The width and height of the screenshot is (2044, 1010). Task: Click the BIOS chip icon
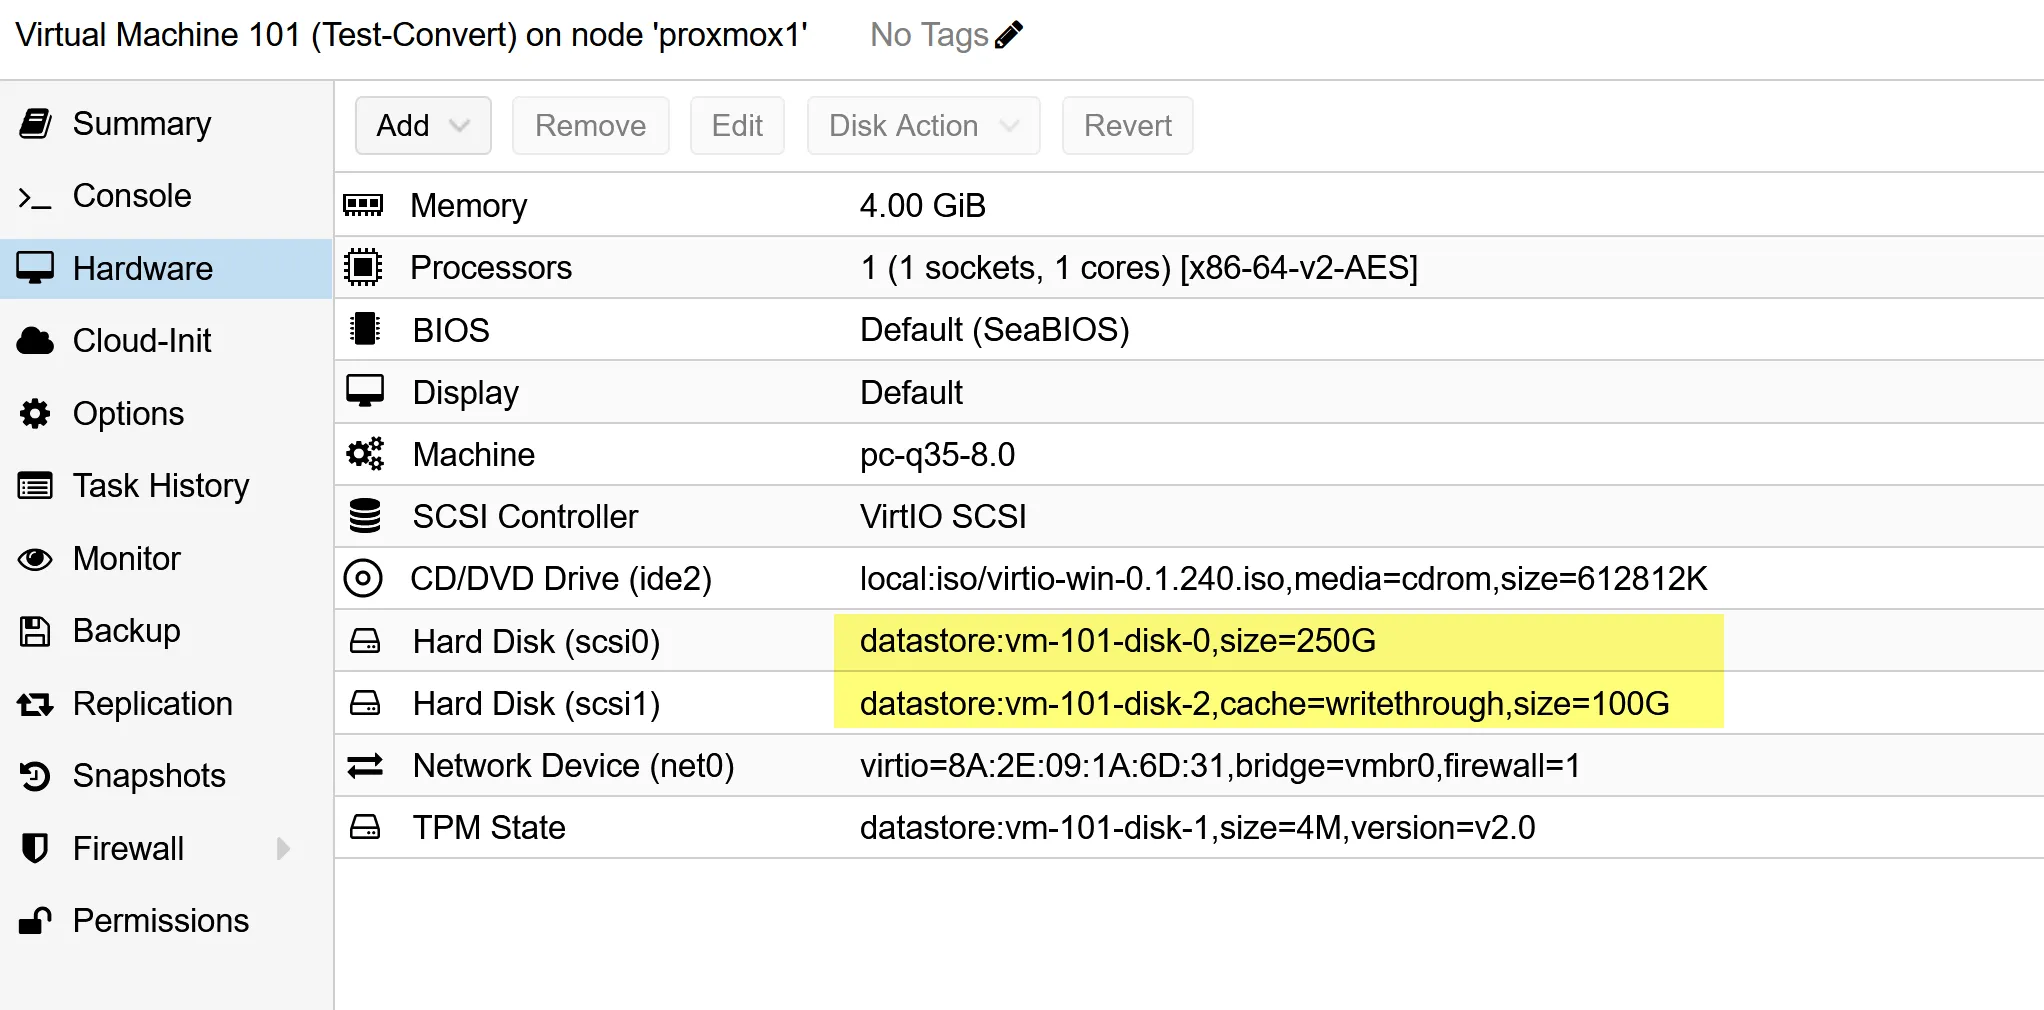tap(364, 330)
